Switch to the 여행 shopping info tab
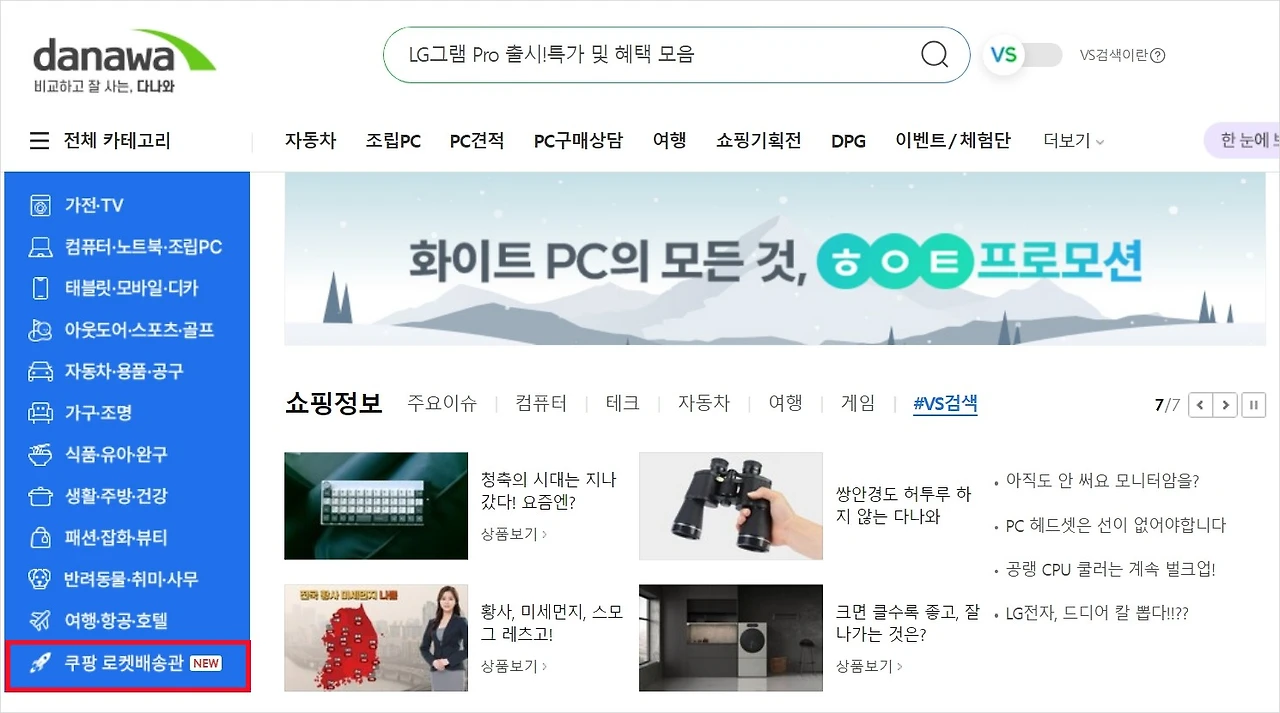 [786, 404]
